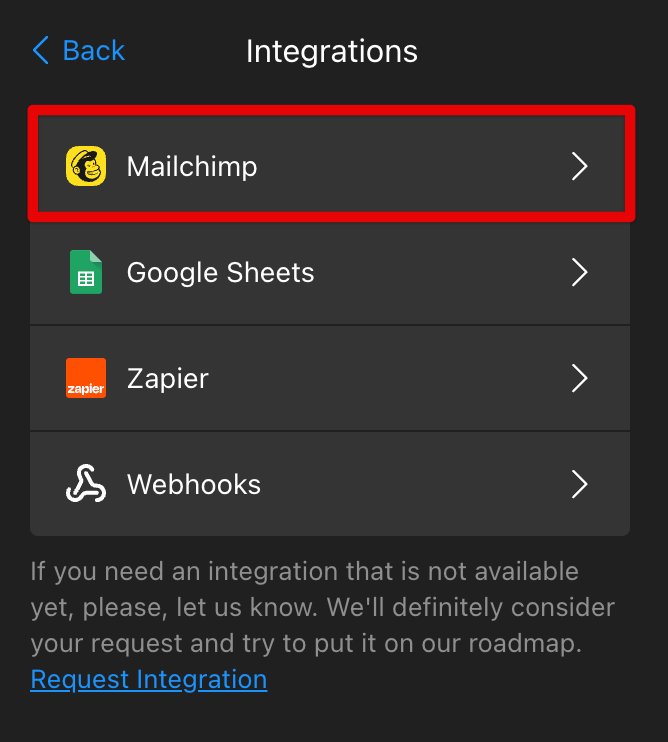The width and height of the screenshot is (668, 742).
Task: Click the yellow Mailchimp monkey icon
Action: 86,166
